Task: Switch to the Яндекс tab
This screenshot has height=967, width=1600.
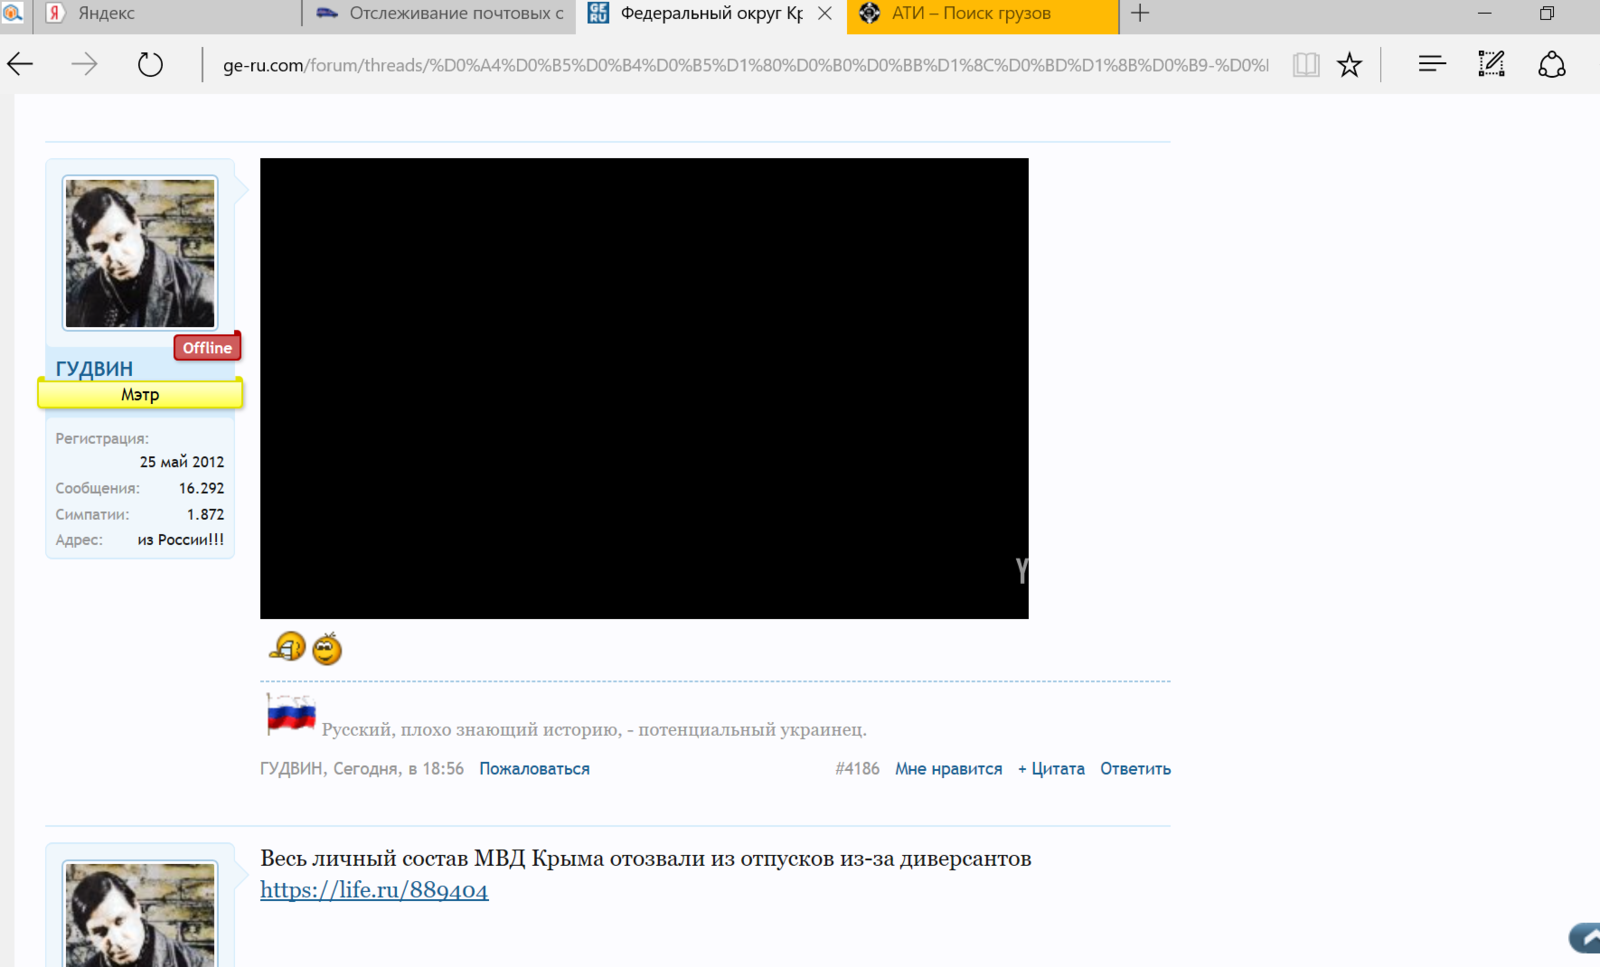Action: pyautogui.click(x=167, y=14)
